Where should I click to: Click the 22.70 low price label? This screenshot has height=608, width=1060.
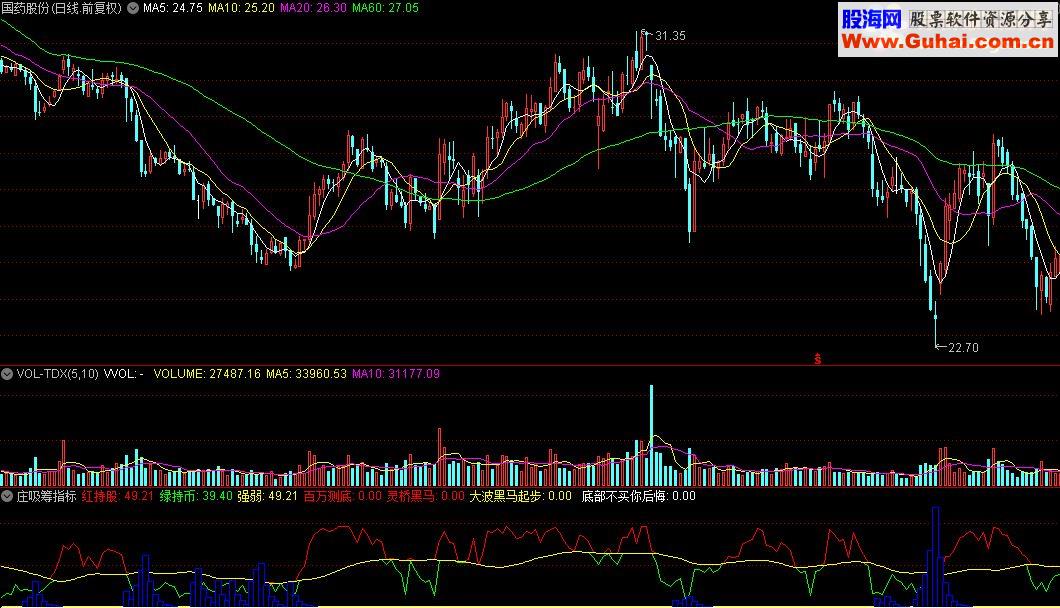[963, 348]
